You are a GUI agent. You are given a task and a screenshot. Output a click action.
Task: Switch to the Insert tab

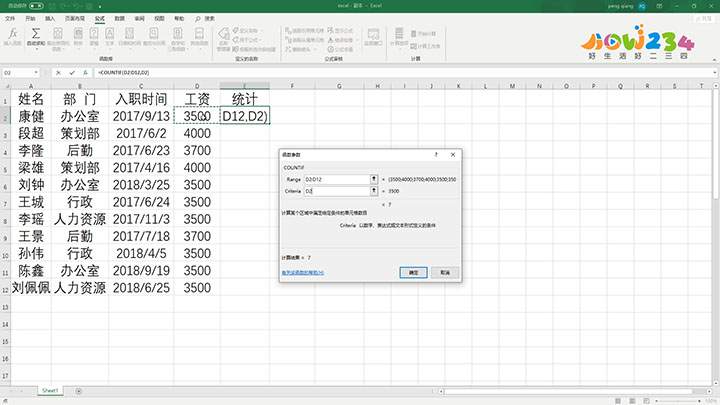50,18
